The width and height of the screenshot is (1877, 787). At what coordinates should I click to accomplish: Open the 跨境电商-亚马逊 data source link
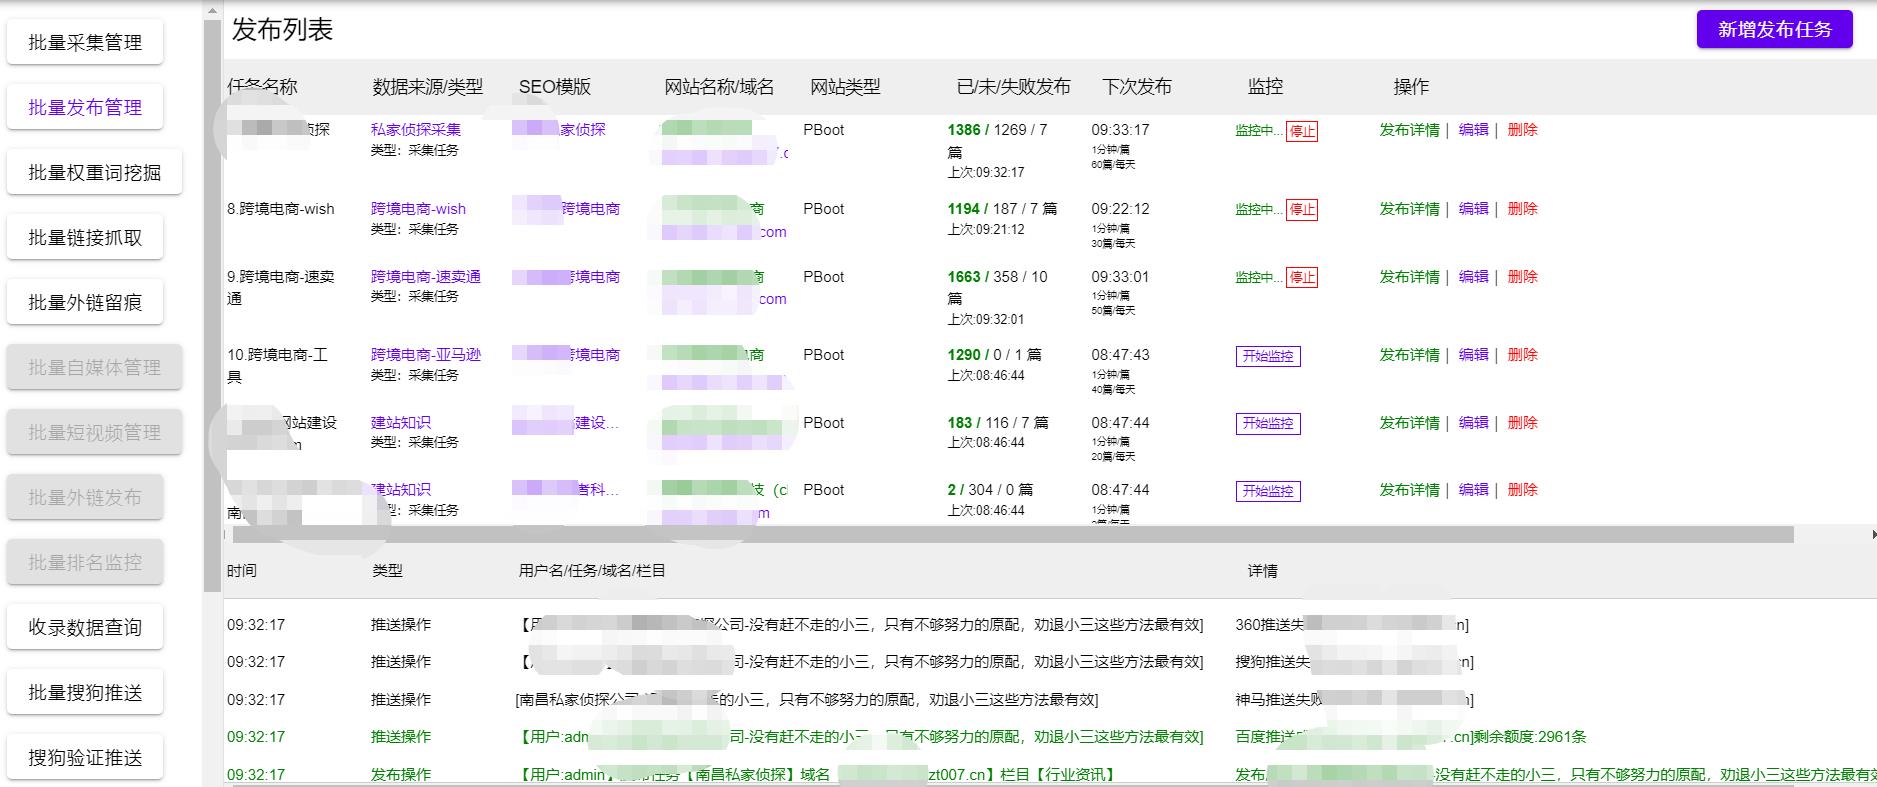click(x=425, y=355)
